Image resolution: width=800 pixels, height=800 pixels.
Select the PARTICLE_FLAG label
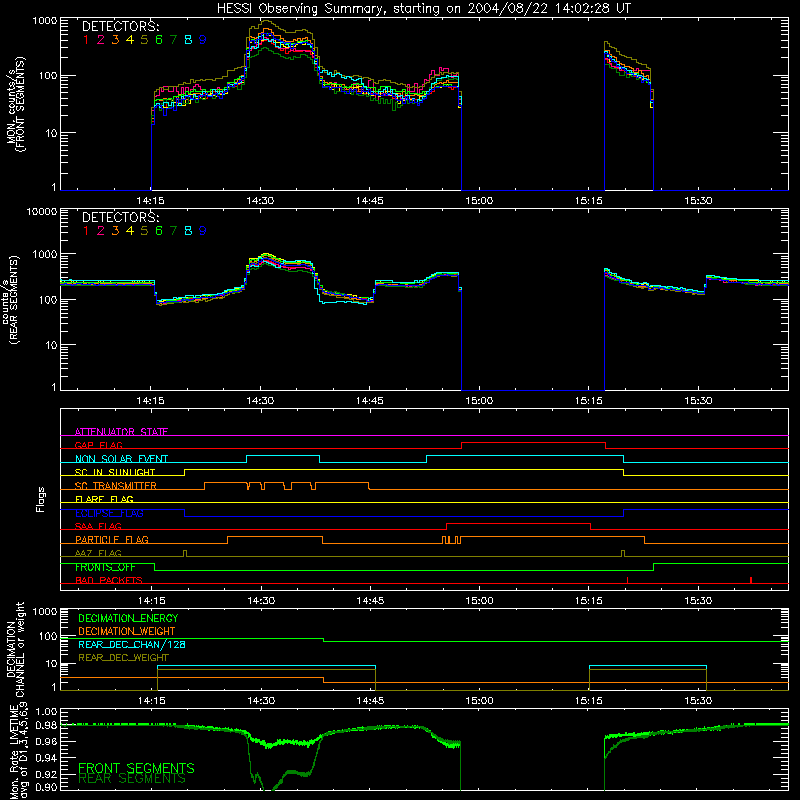click(x=112, y=539)
